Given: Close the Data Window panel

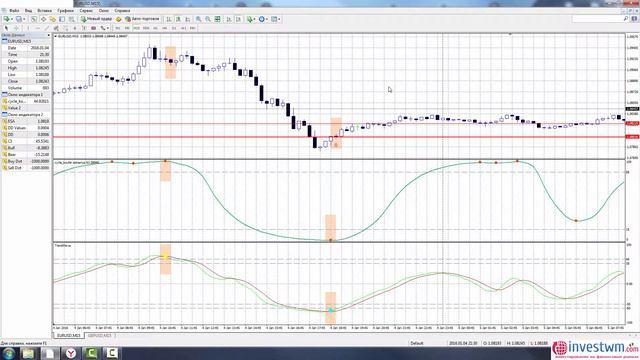Looking at the screenshot, I should pyautogui.click(x=49, y=35).
